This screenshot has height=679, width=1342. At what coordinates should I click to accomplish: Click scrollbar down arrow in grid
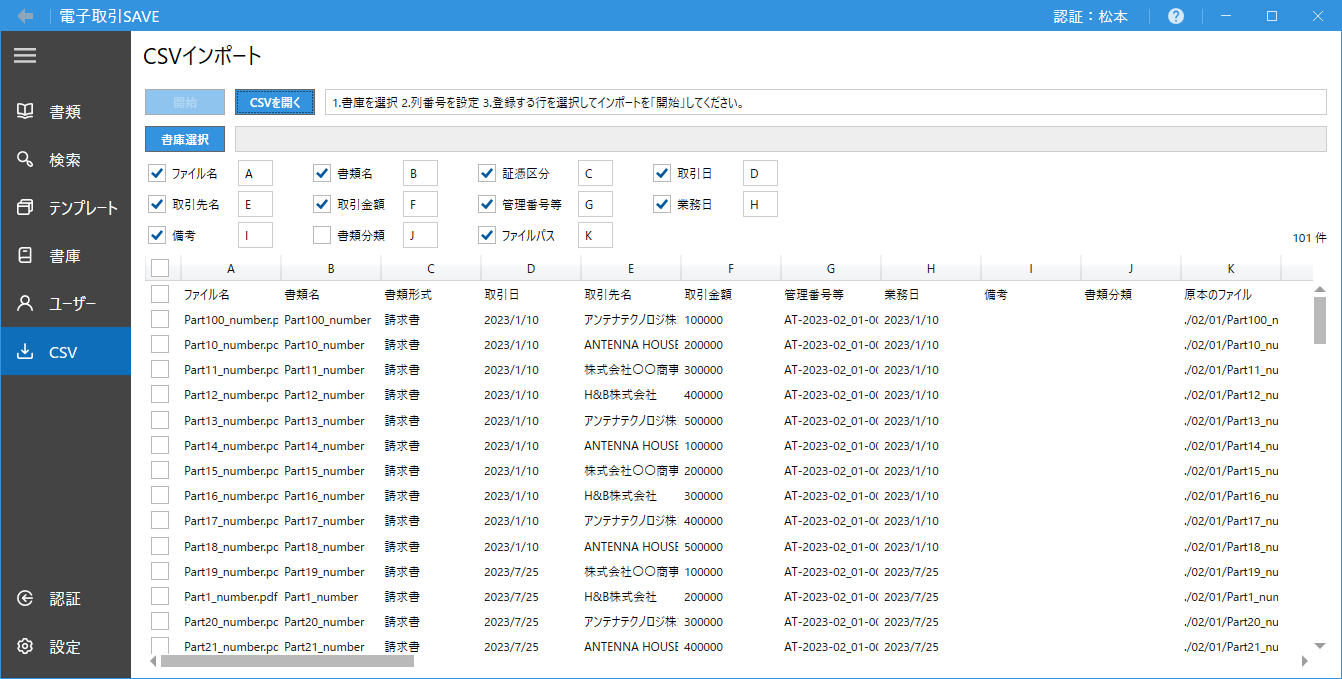coord(1319,646)
